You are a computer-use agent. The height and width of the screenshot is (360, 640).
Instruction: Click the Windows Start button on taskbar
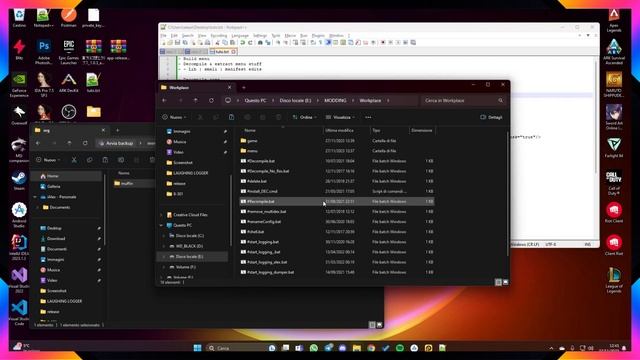point(198,348)
